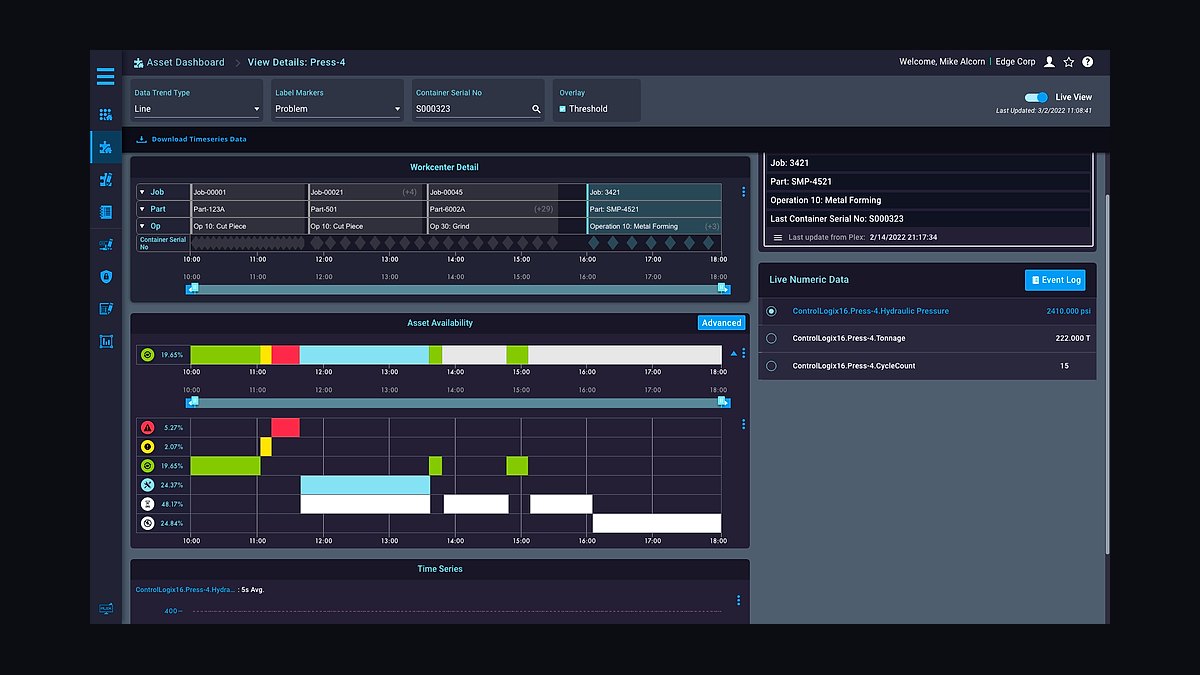Grab Workcenter Detail range slider left handle
The width and height of the screenshot is (1200, 675).
(194, 288)
